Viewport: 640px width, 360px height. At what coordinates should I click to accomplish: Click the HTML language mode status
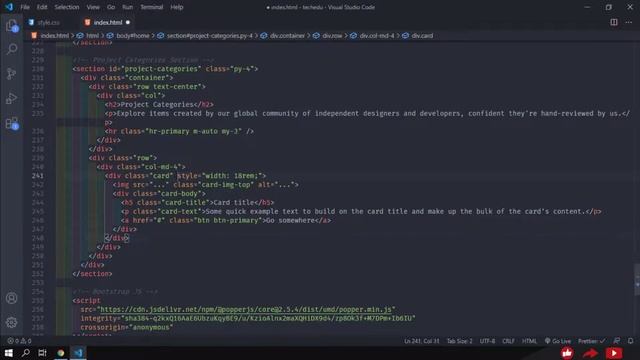click(529, 341)
